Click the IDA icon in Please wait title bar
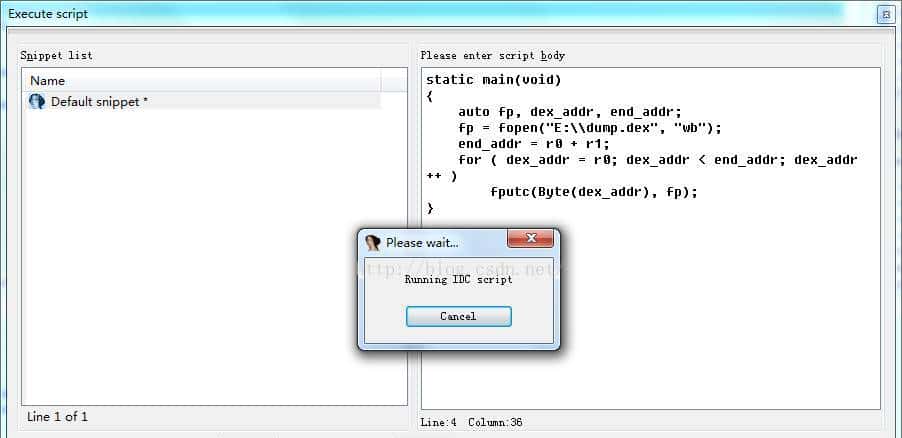Screen dimensions: 902x438 pos(373,242)
